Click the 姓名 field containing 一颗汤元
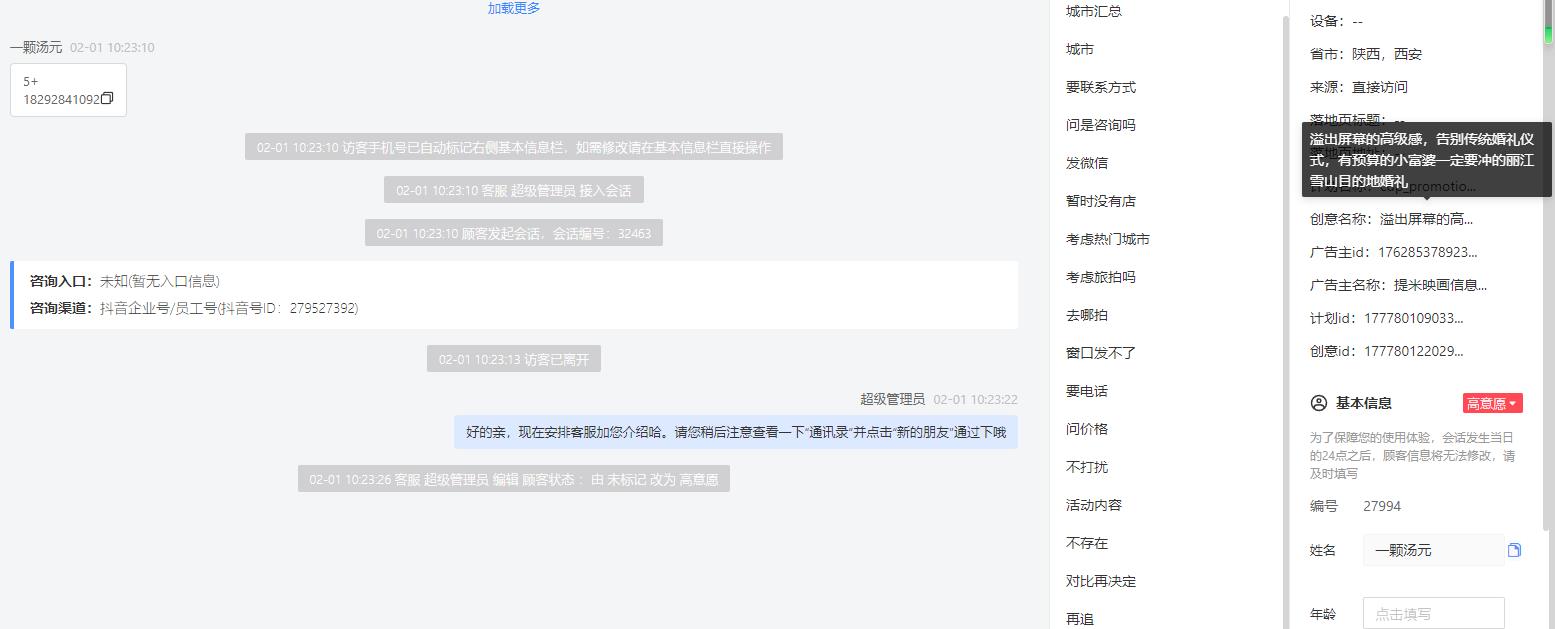This screenshot has width=1555, height=629. (x=1434, y=550)
